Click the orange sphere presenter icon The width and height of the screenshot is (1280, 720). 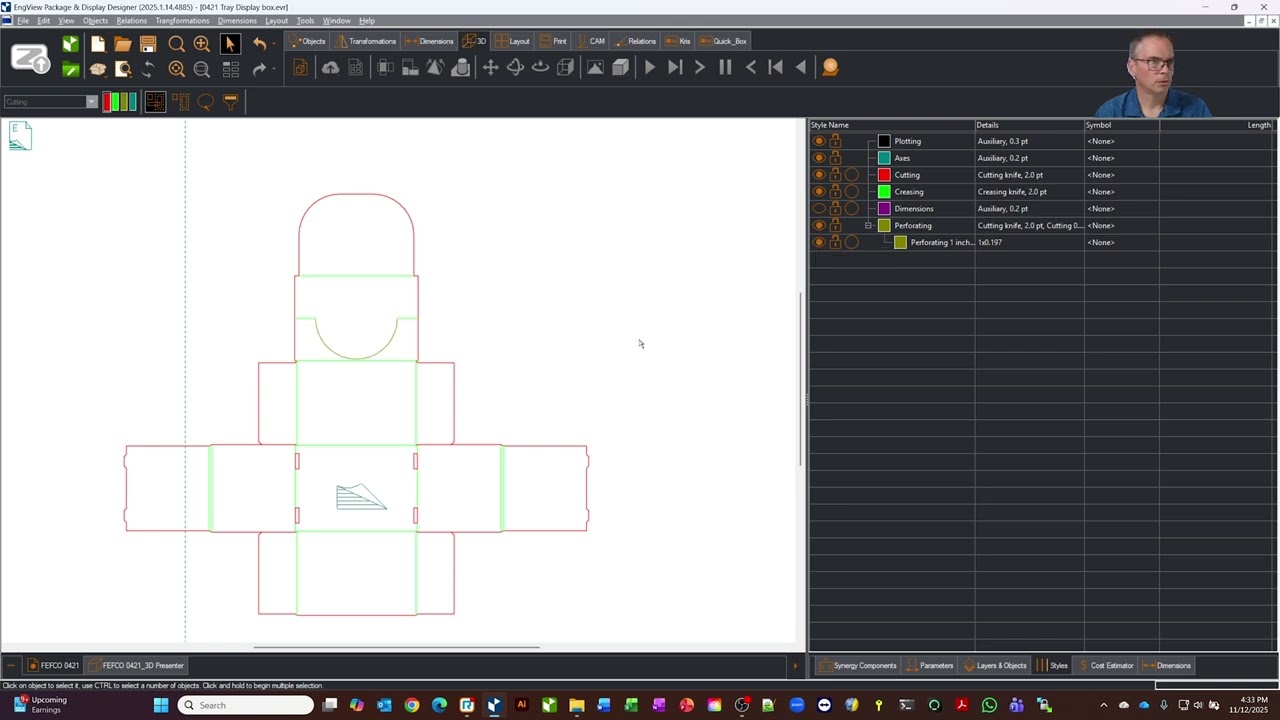coord(830,68)
